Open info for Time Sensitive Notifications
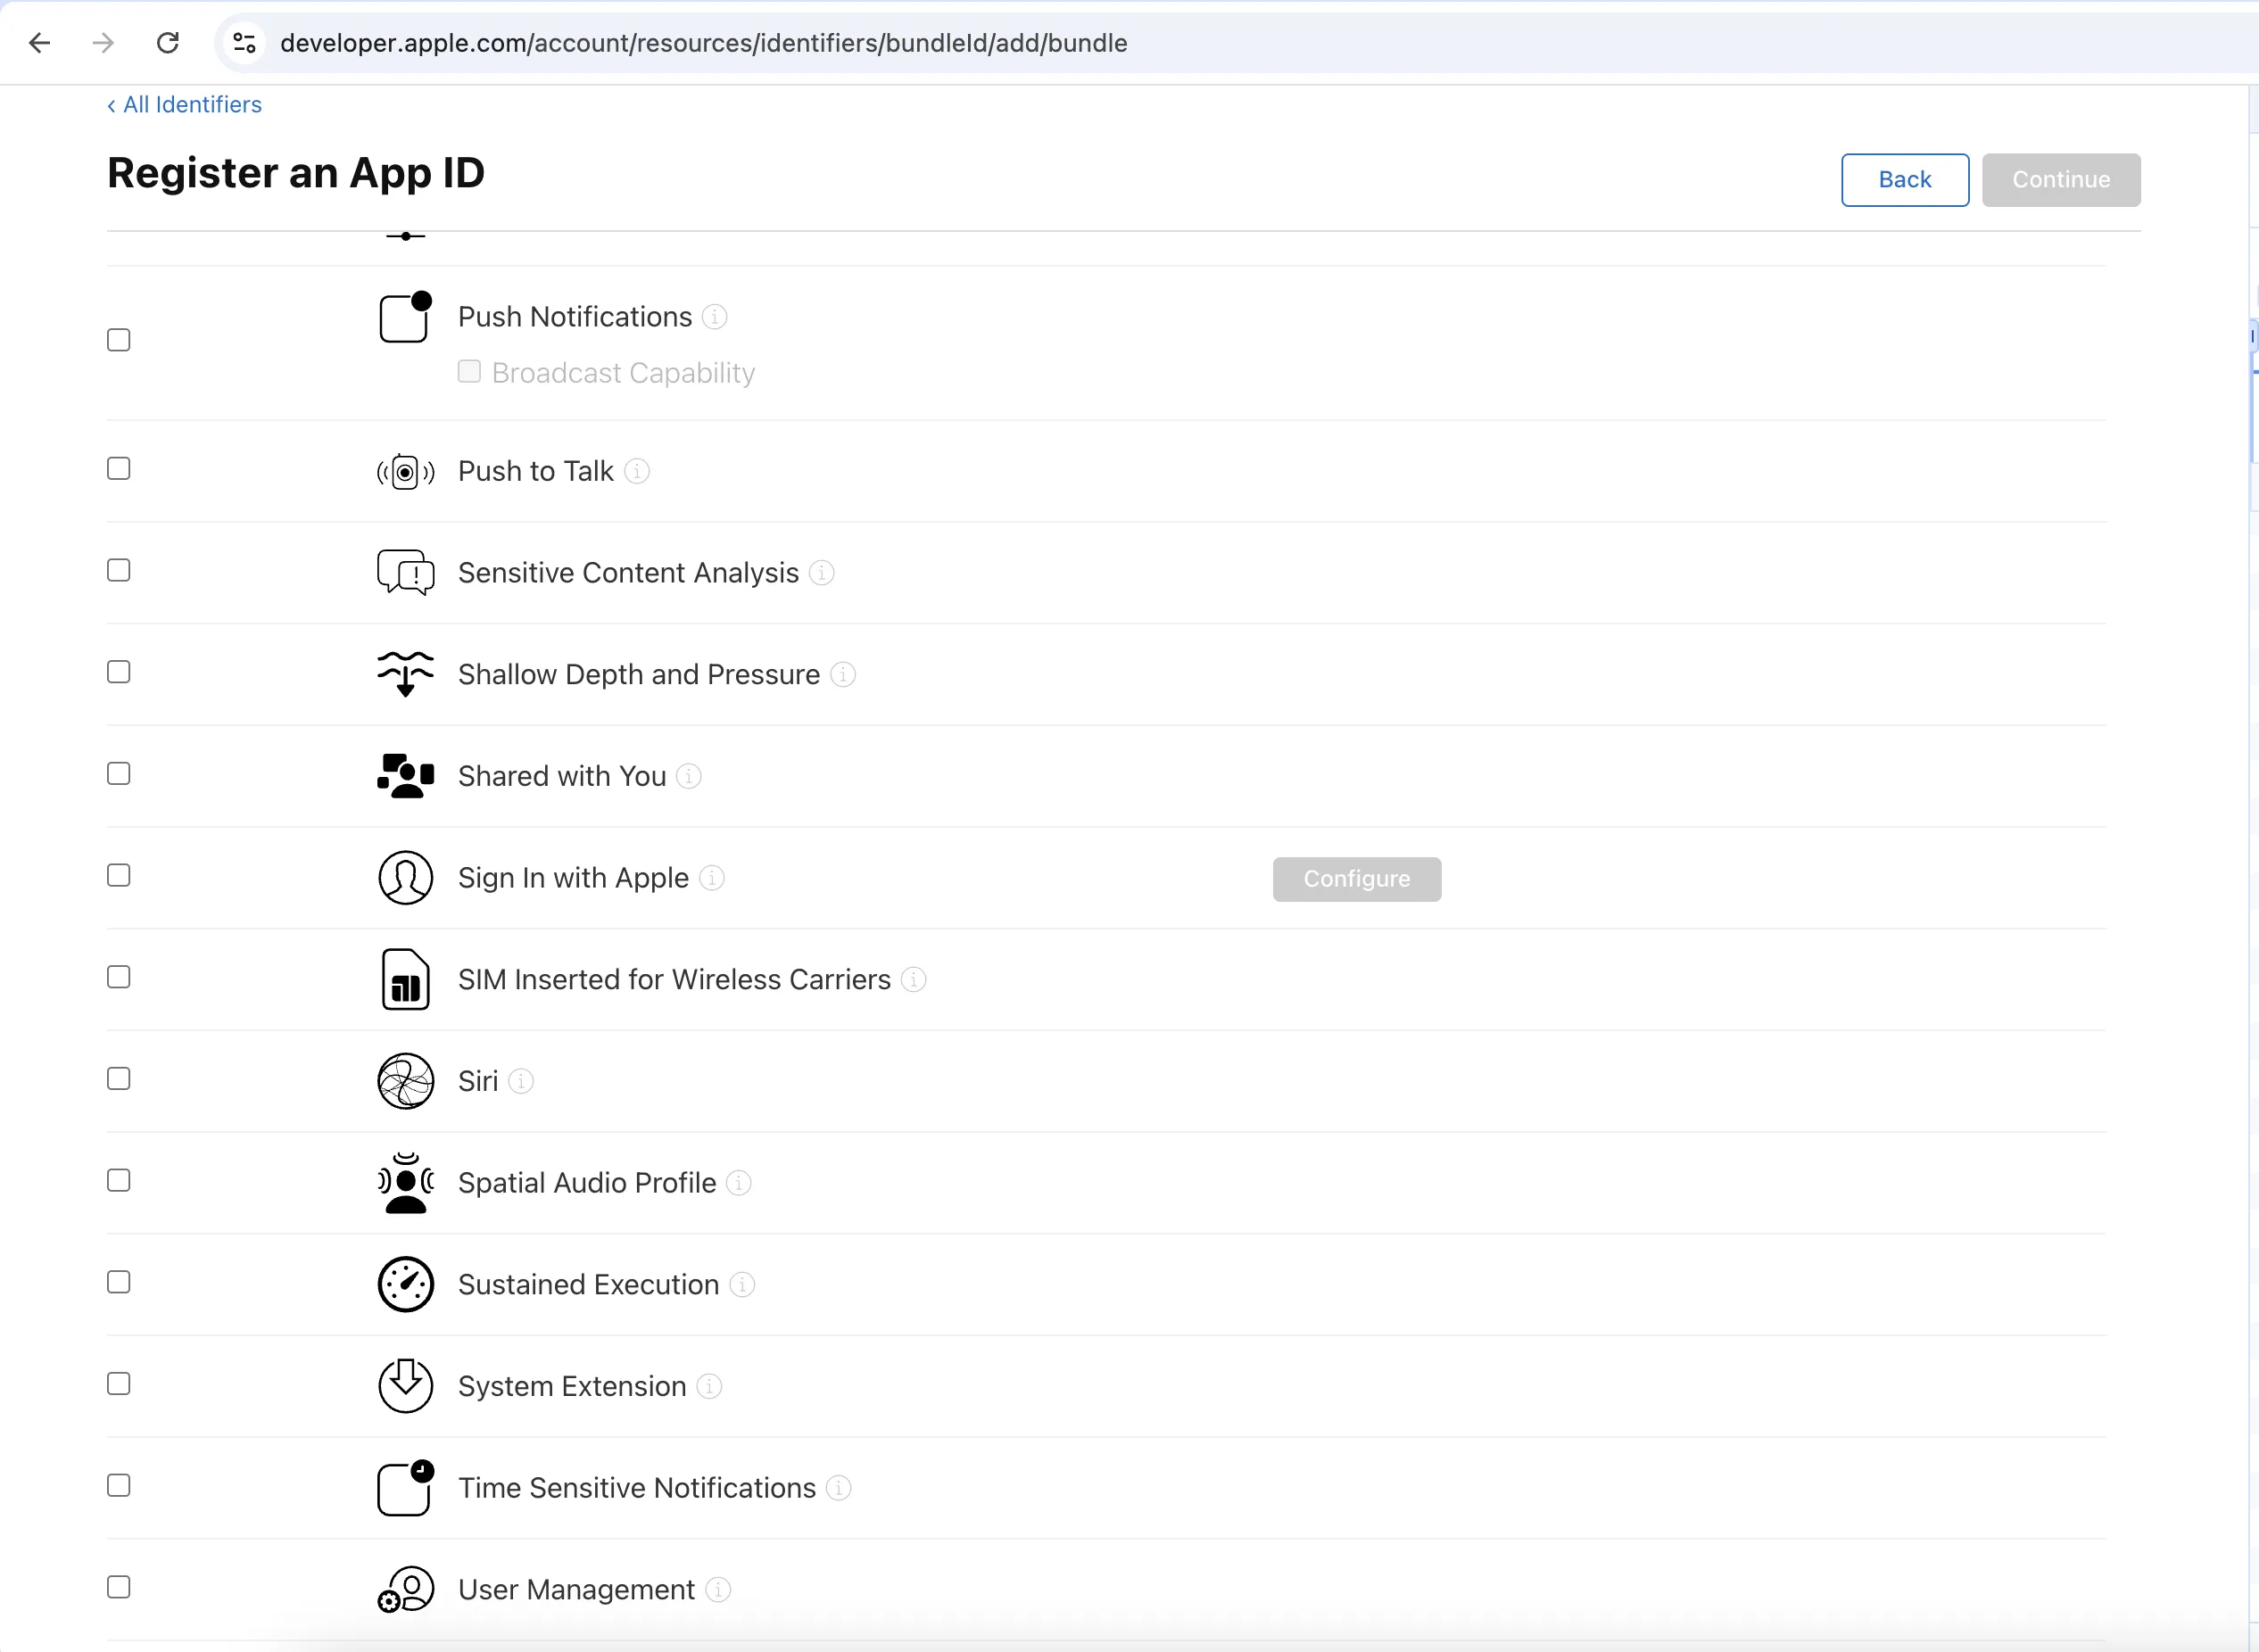The height and width of the screenshot is (1652, 2259). [x=839, y=1488]
